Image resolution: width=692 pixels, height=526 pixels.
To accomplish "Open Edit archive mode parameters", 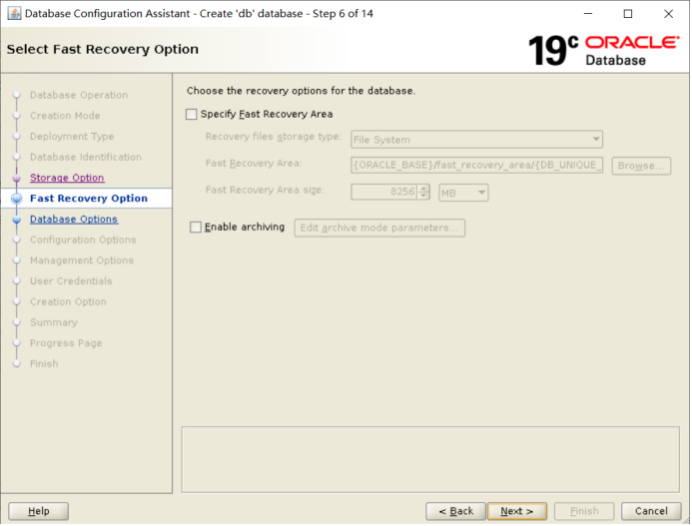I will 380,228.
